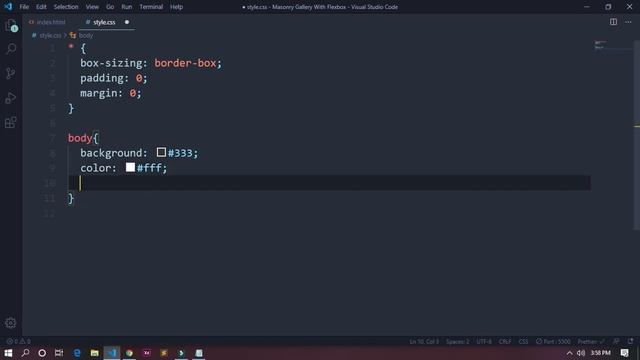Click style.css in the breadcrumb
The image size is (640, 360).
50,36
